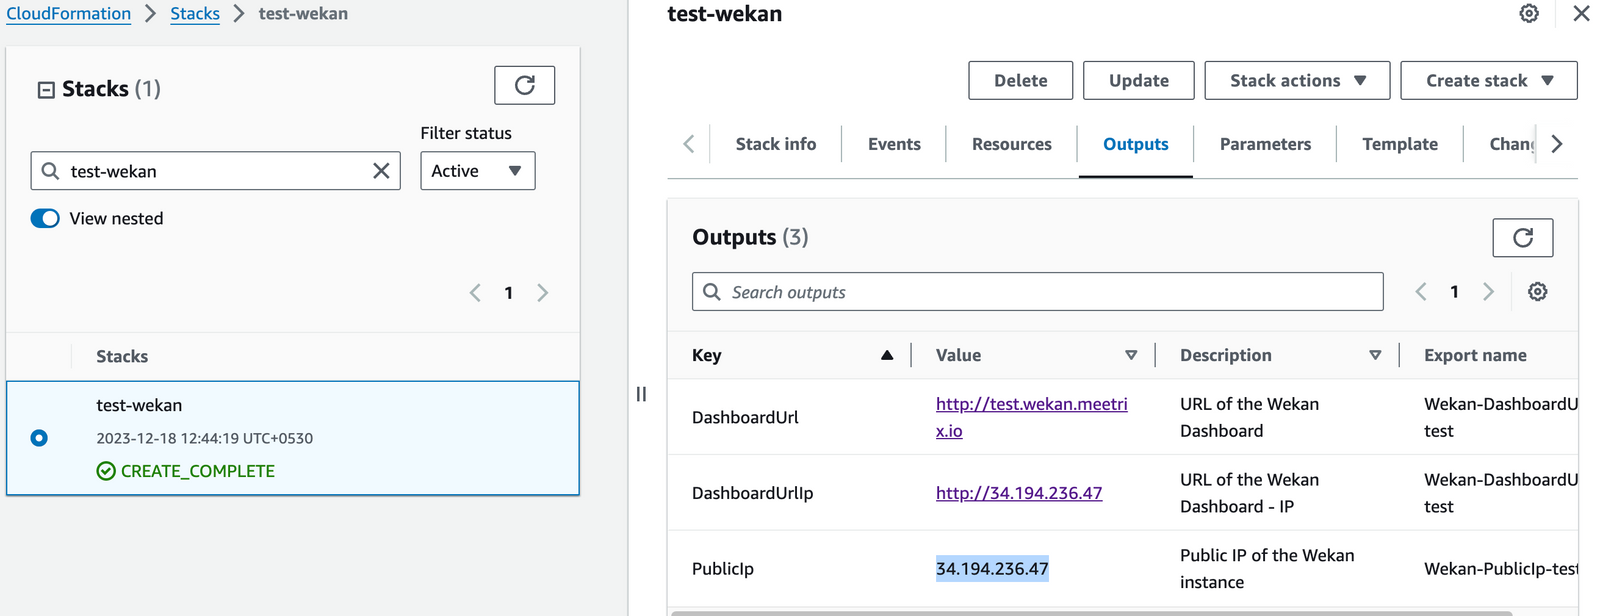Switch to the Resources tab

1011,144
